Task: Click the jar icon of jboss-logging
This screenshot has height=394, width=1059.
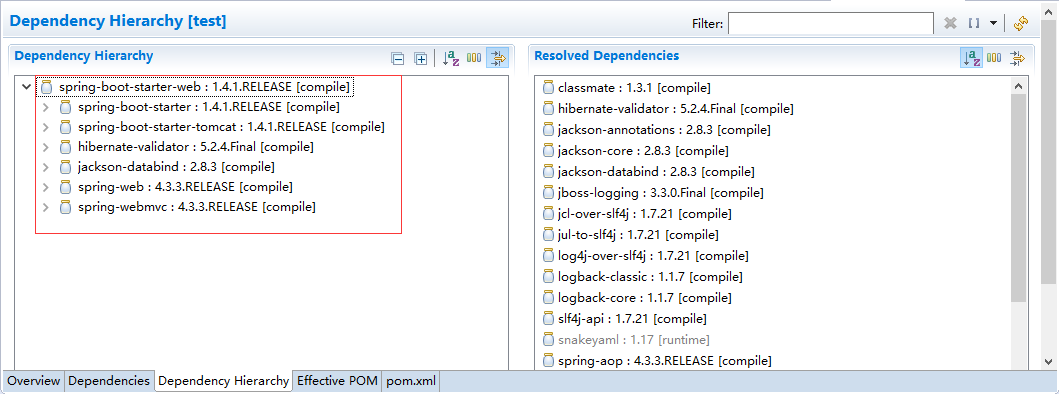Action: [548, 193]
